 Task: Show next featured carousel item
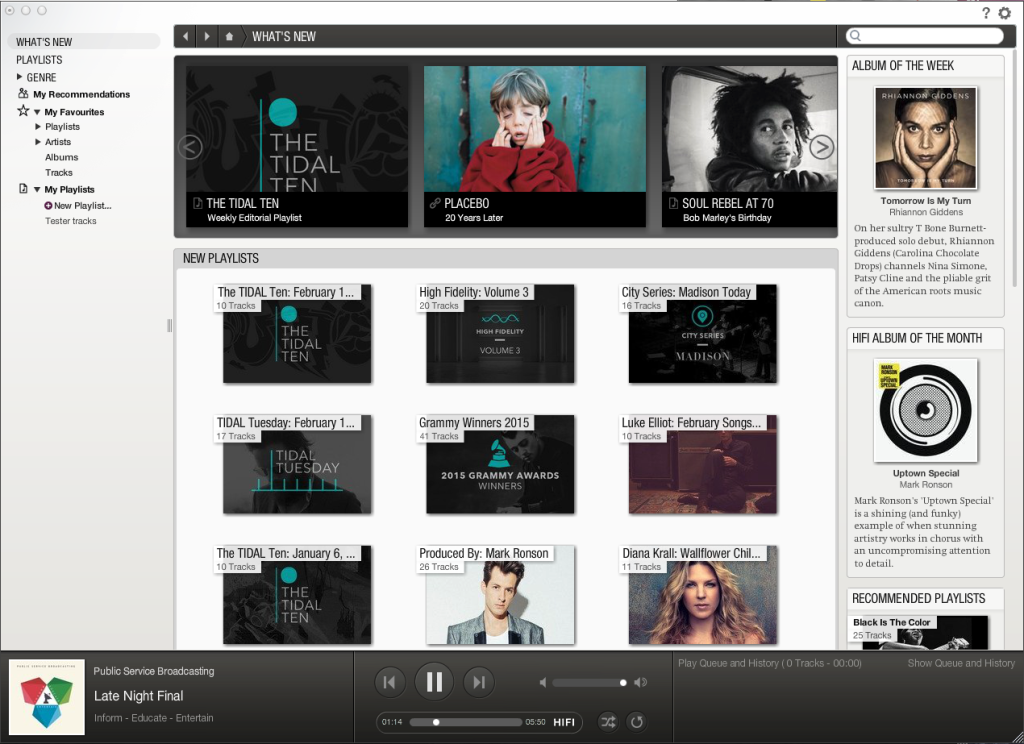[x=821, y=147]
